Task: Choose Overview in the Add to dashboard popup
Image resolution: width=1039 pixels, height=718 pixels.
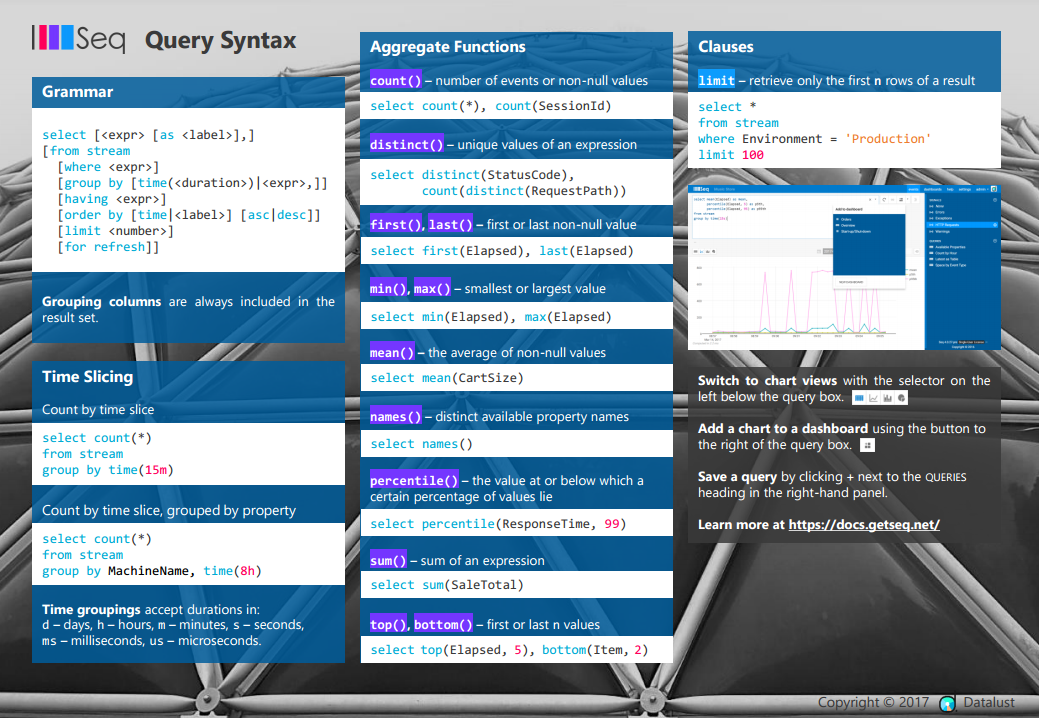Action: [848, 225]
